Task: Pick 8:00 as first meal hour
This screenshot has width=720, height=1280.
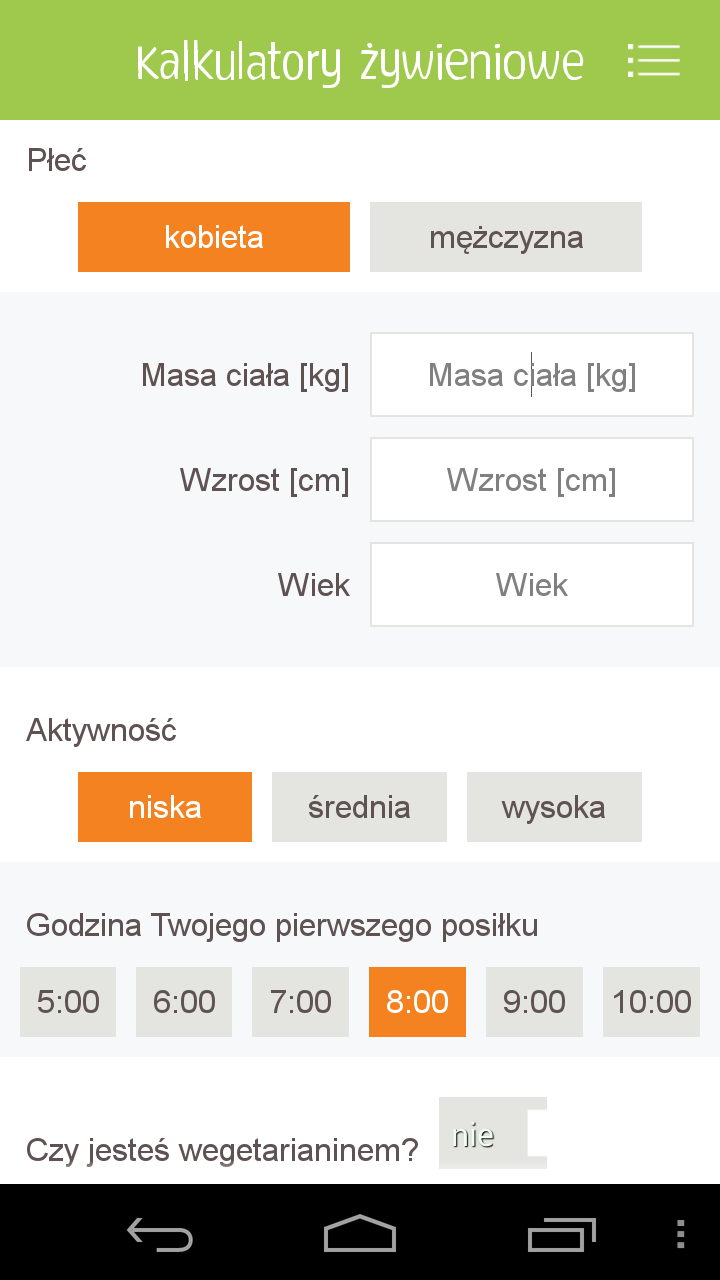Action: pos(417,1002)
